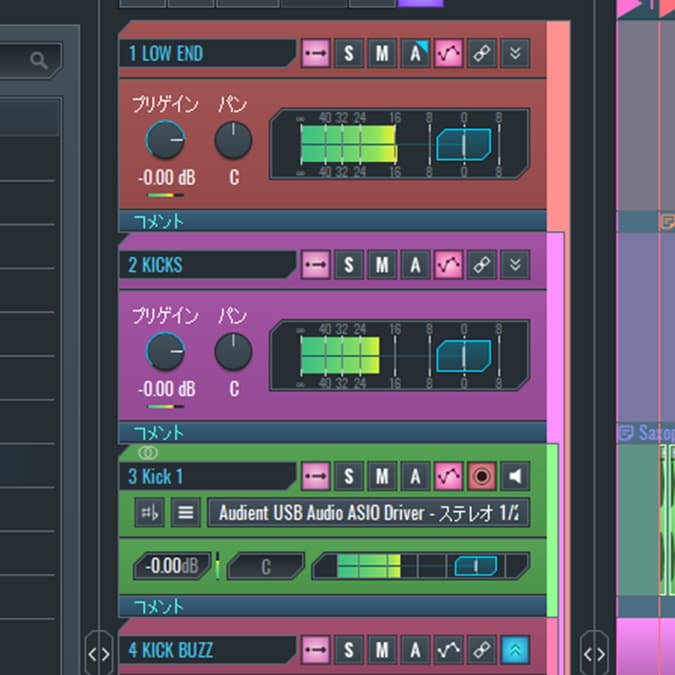Open the Kick 1 comment bar
Viewport: 675px width, 675px height.
pos(332,607)
